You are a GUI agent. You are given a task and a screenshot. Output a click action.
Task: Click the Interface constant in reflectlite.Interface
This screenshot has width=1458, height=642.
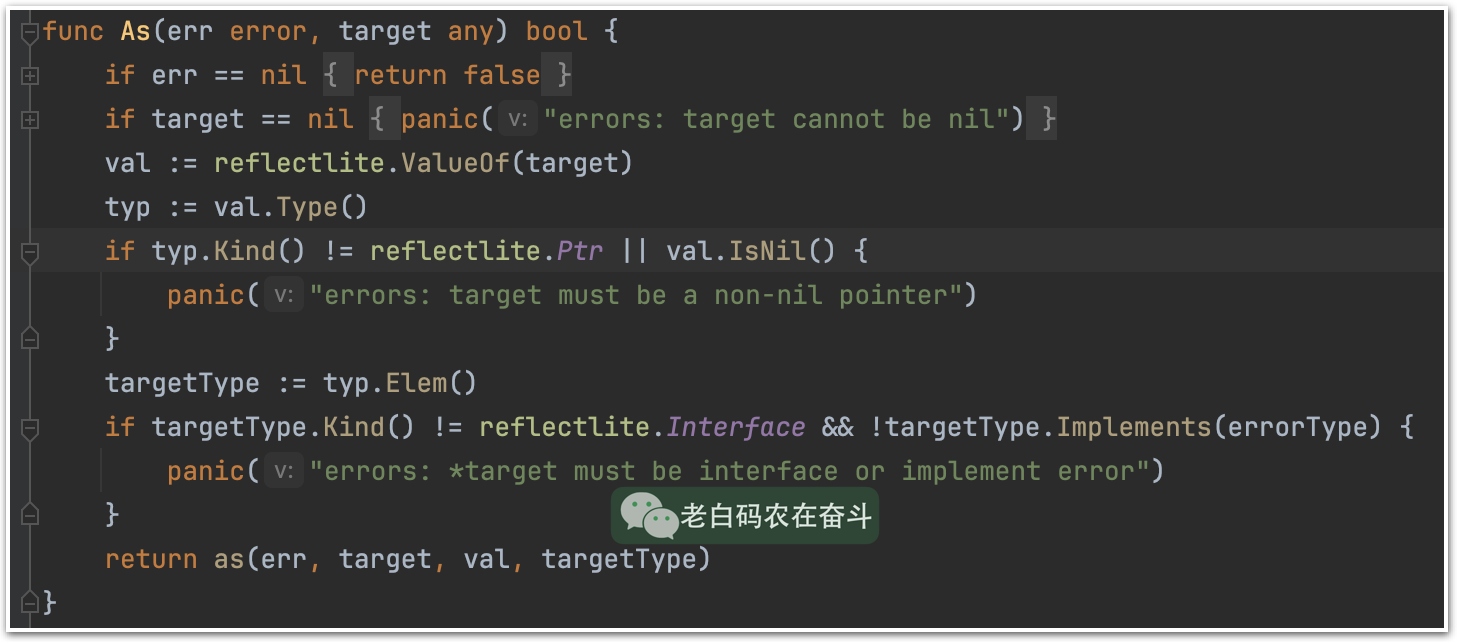pyautogui.click(x=736, y=427)
